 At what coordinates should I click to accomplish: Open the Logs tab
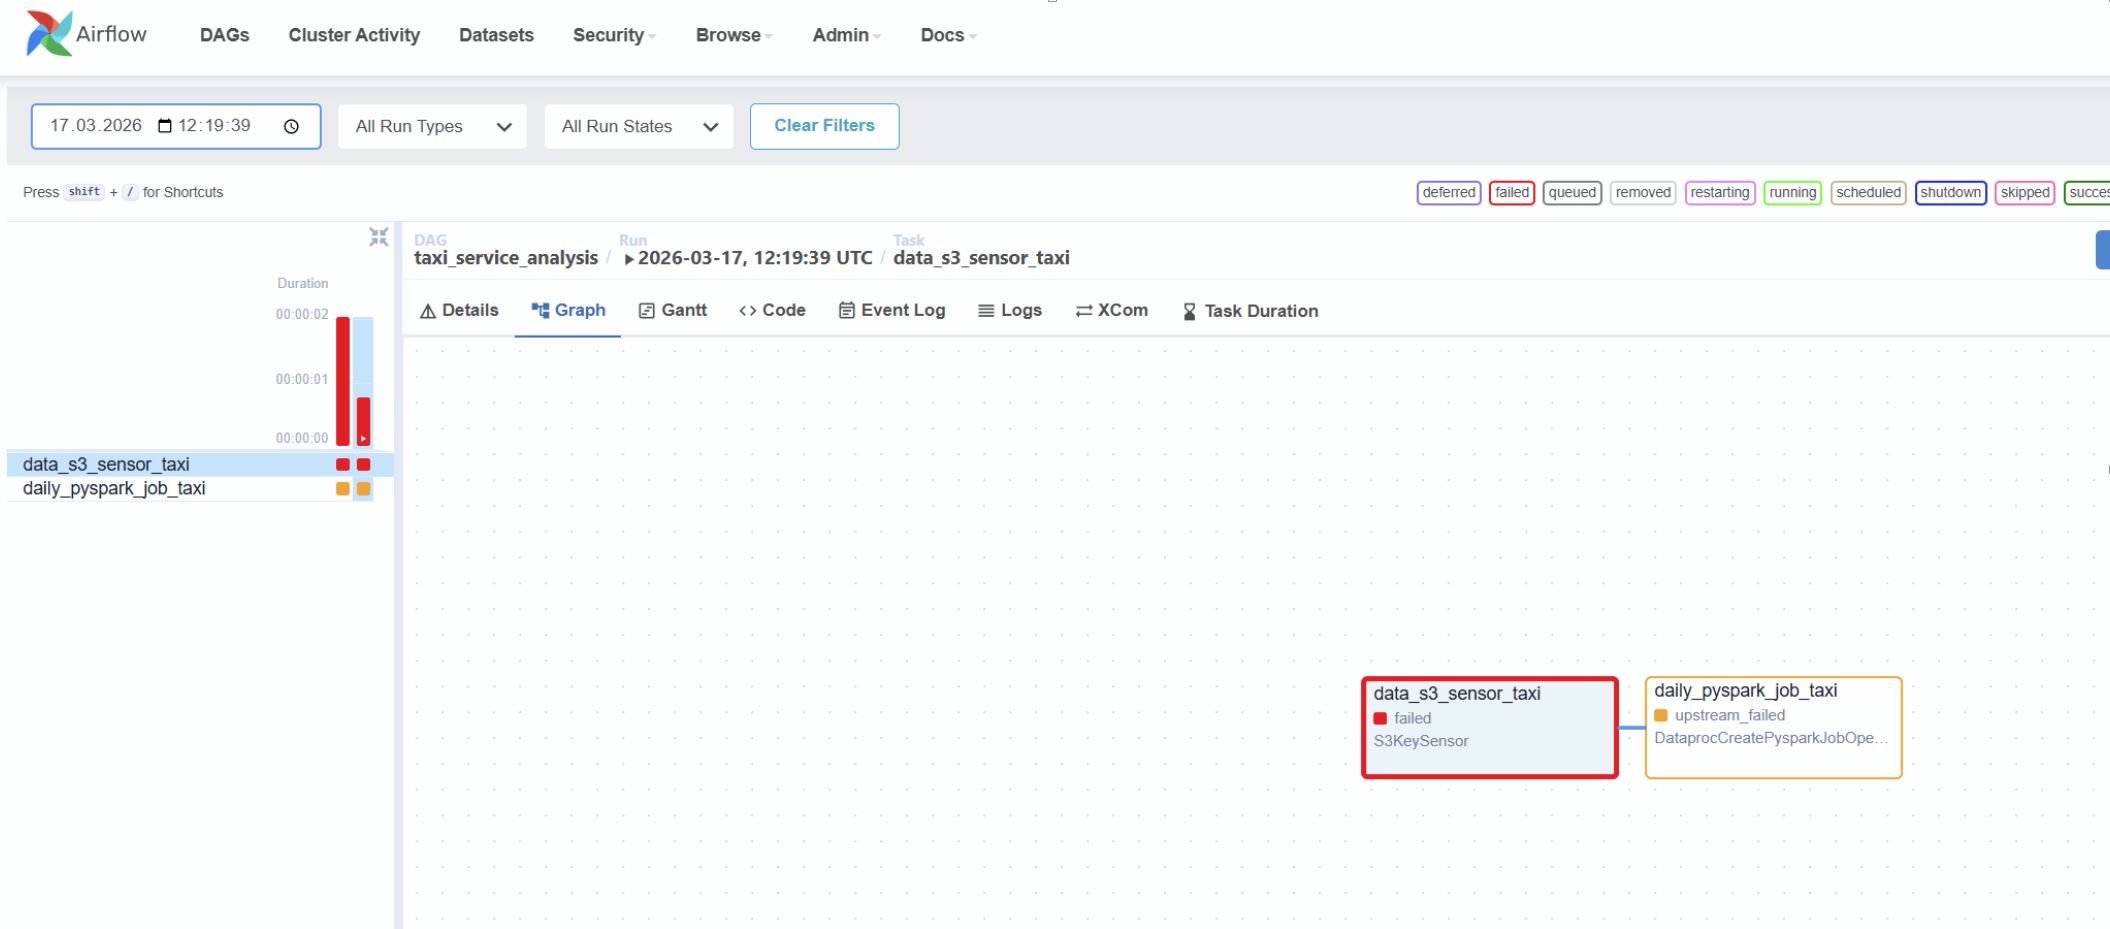(1010, 310)
